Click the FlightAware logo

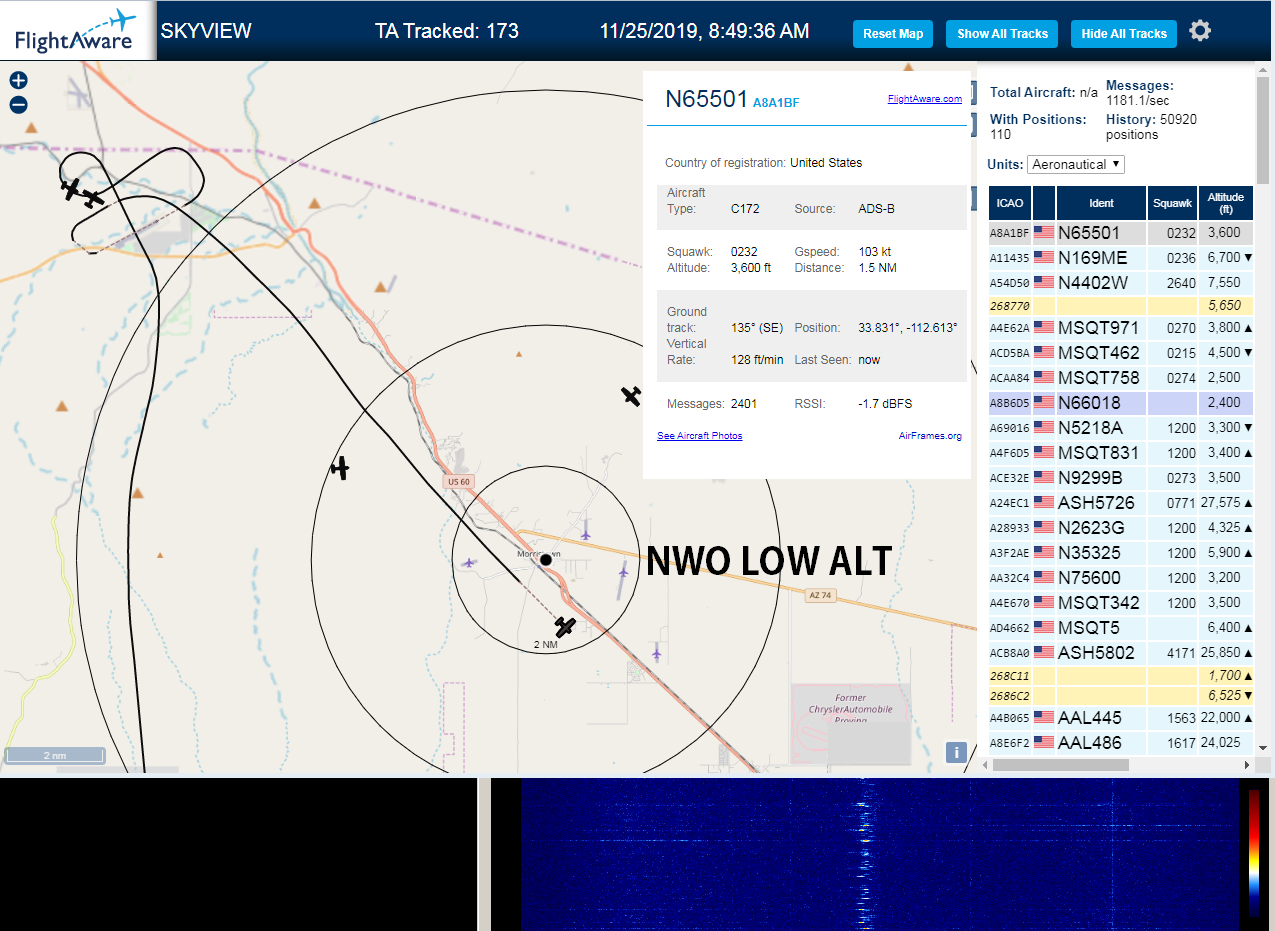(x=77, y=31)
